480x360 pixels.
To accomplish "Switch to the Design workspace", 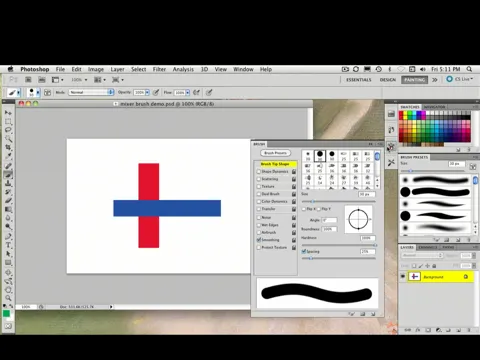I will coord(388,80).
